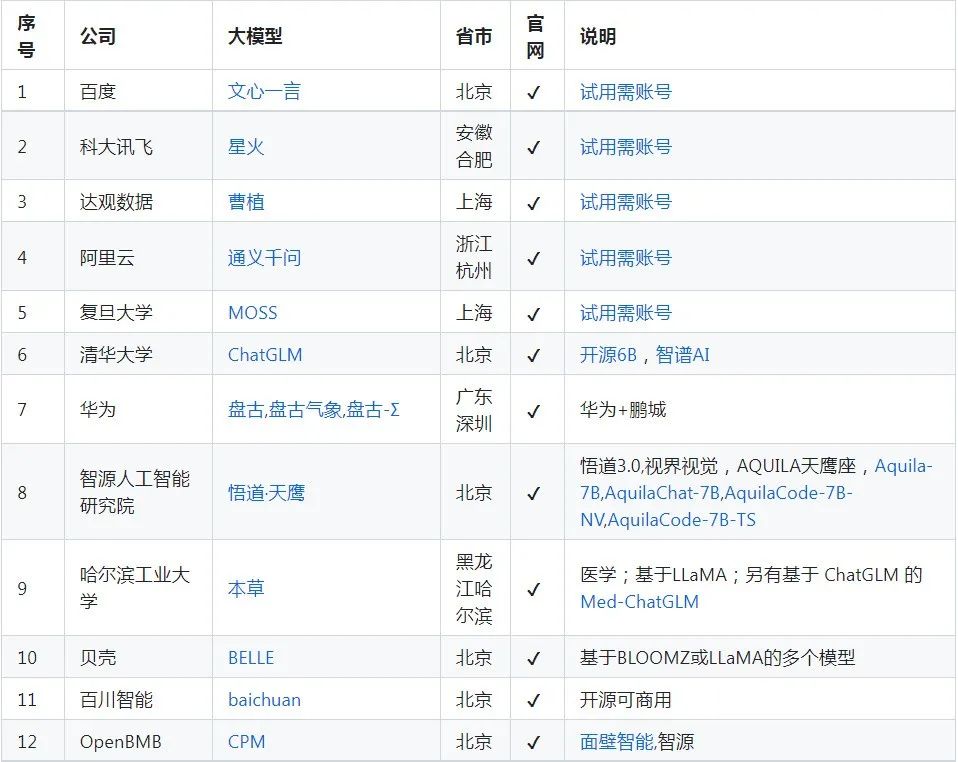Open the baichuan model link

coord(264,700)
